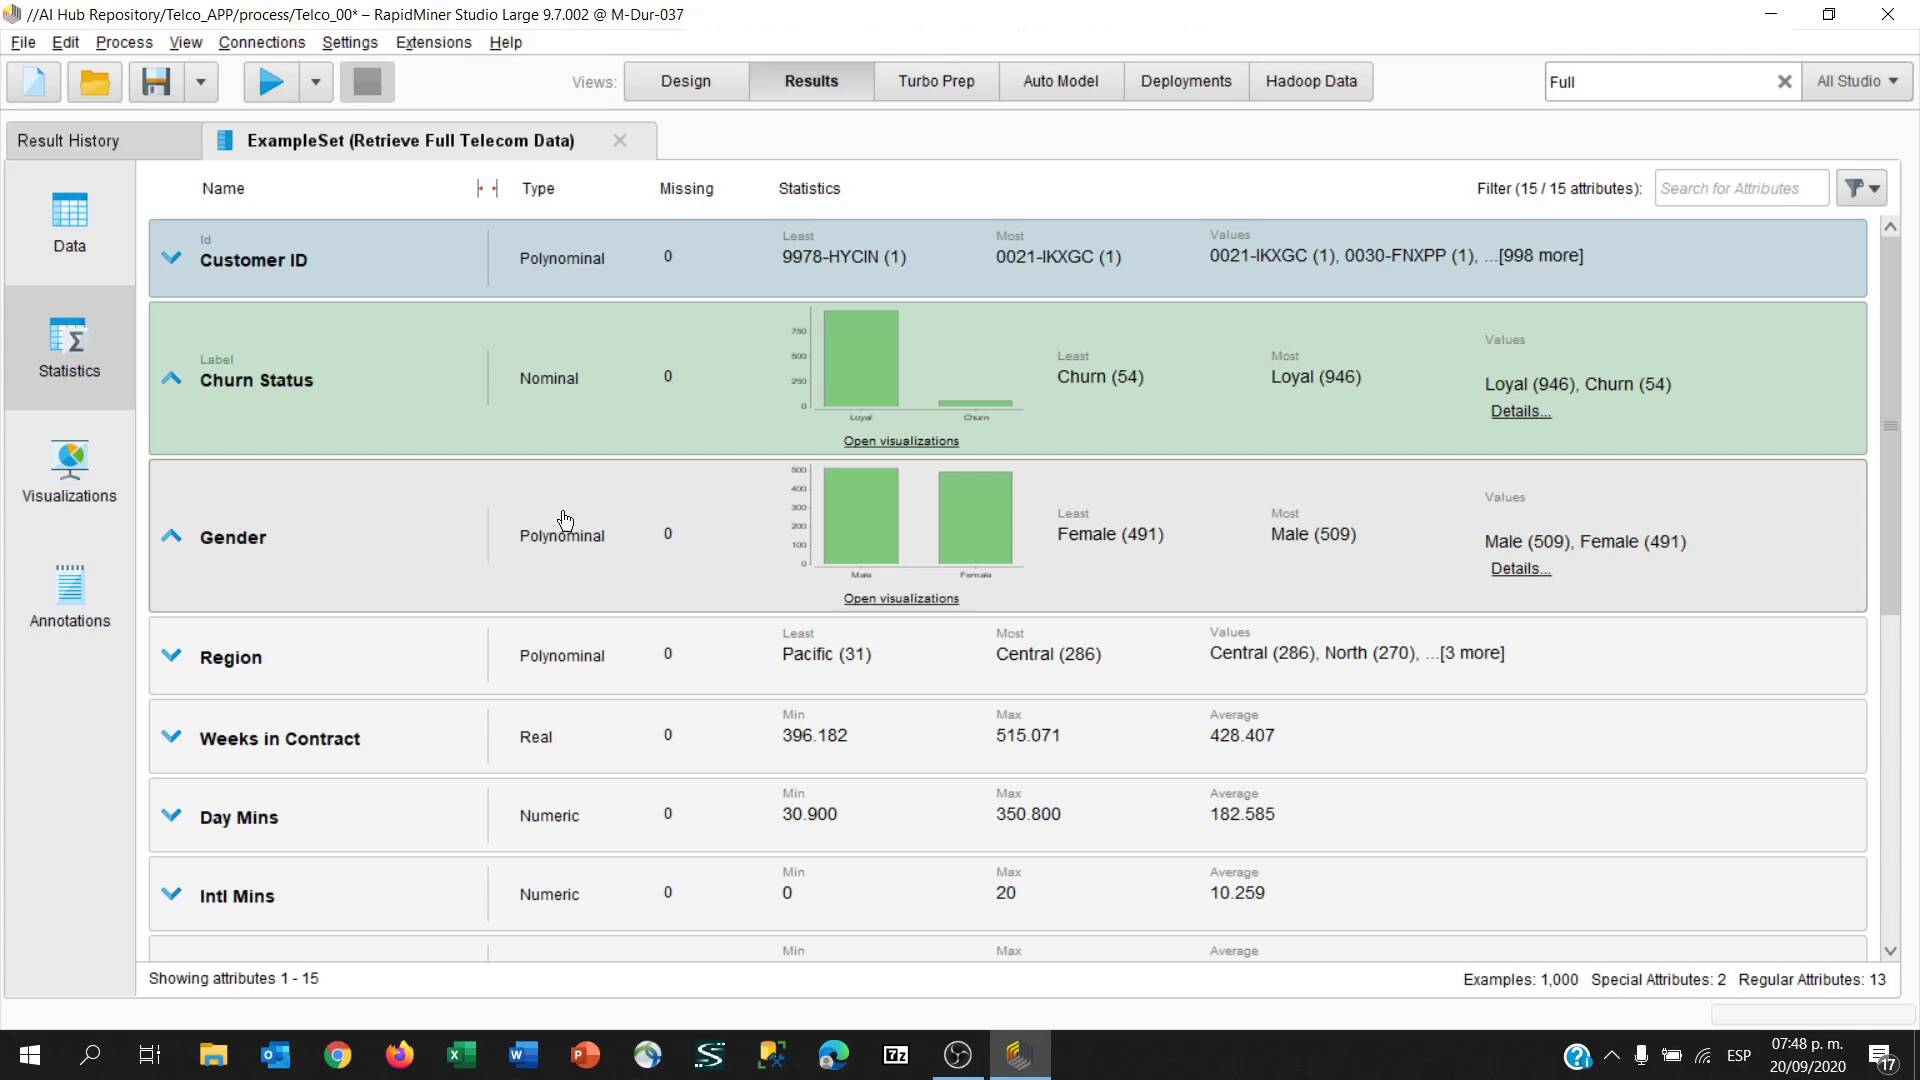Open the run options dropdown arrow
The width and height of the screenshot is (1920, 1080).
[x=316, y=81]
